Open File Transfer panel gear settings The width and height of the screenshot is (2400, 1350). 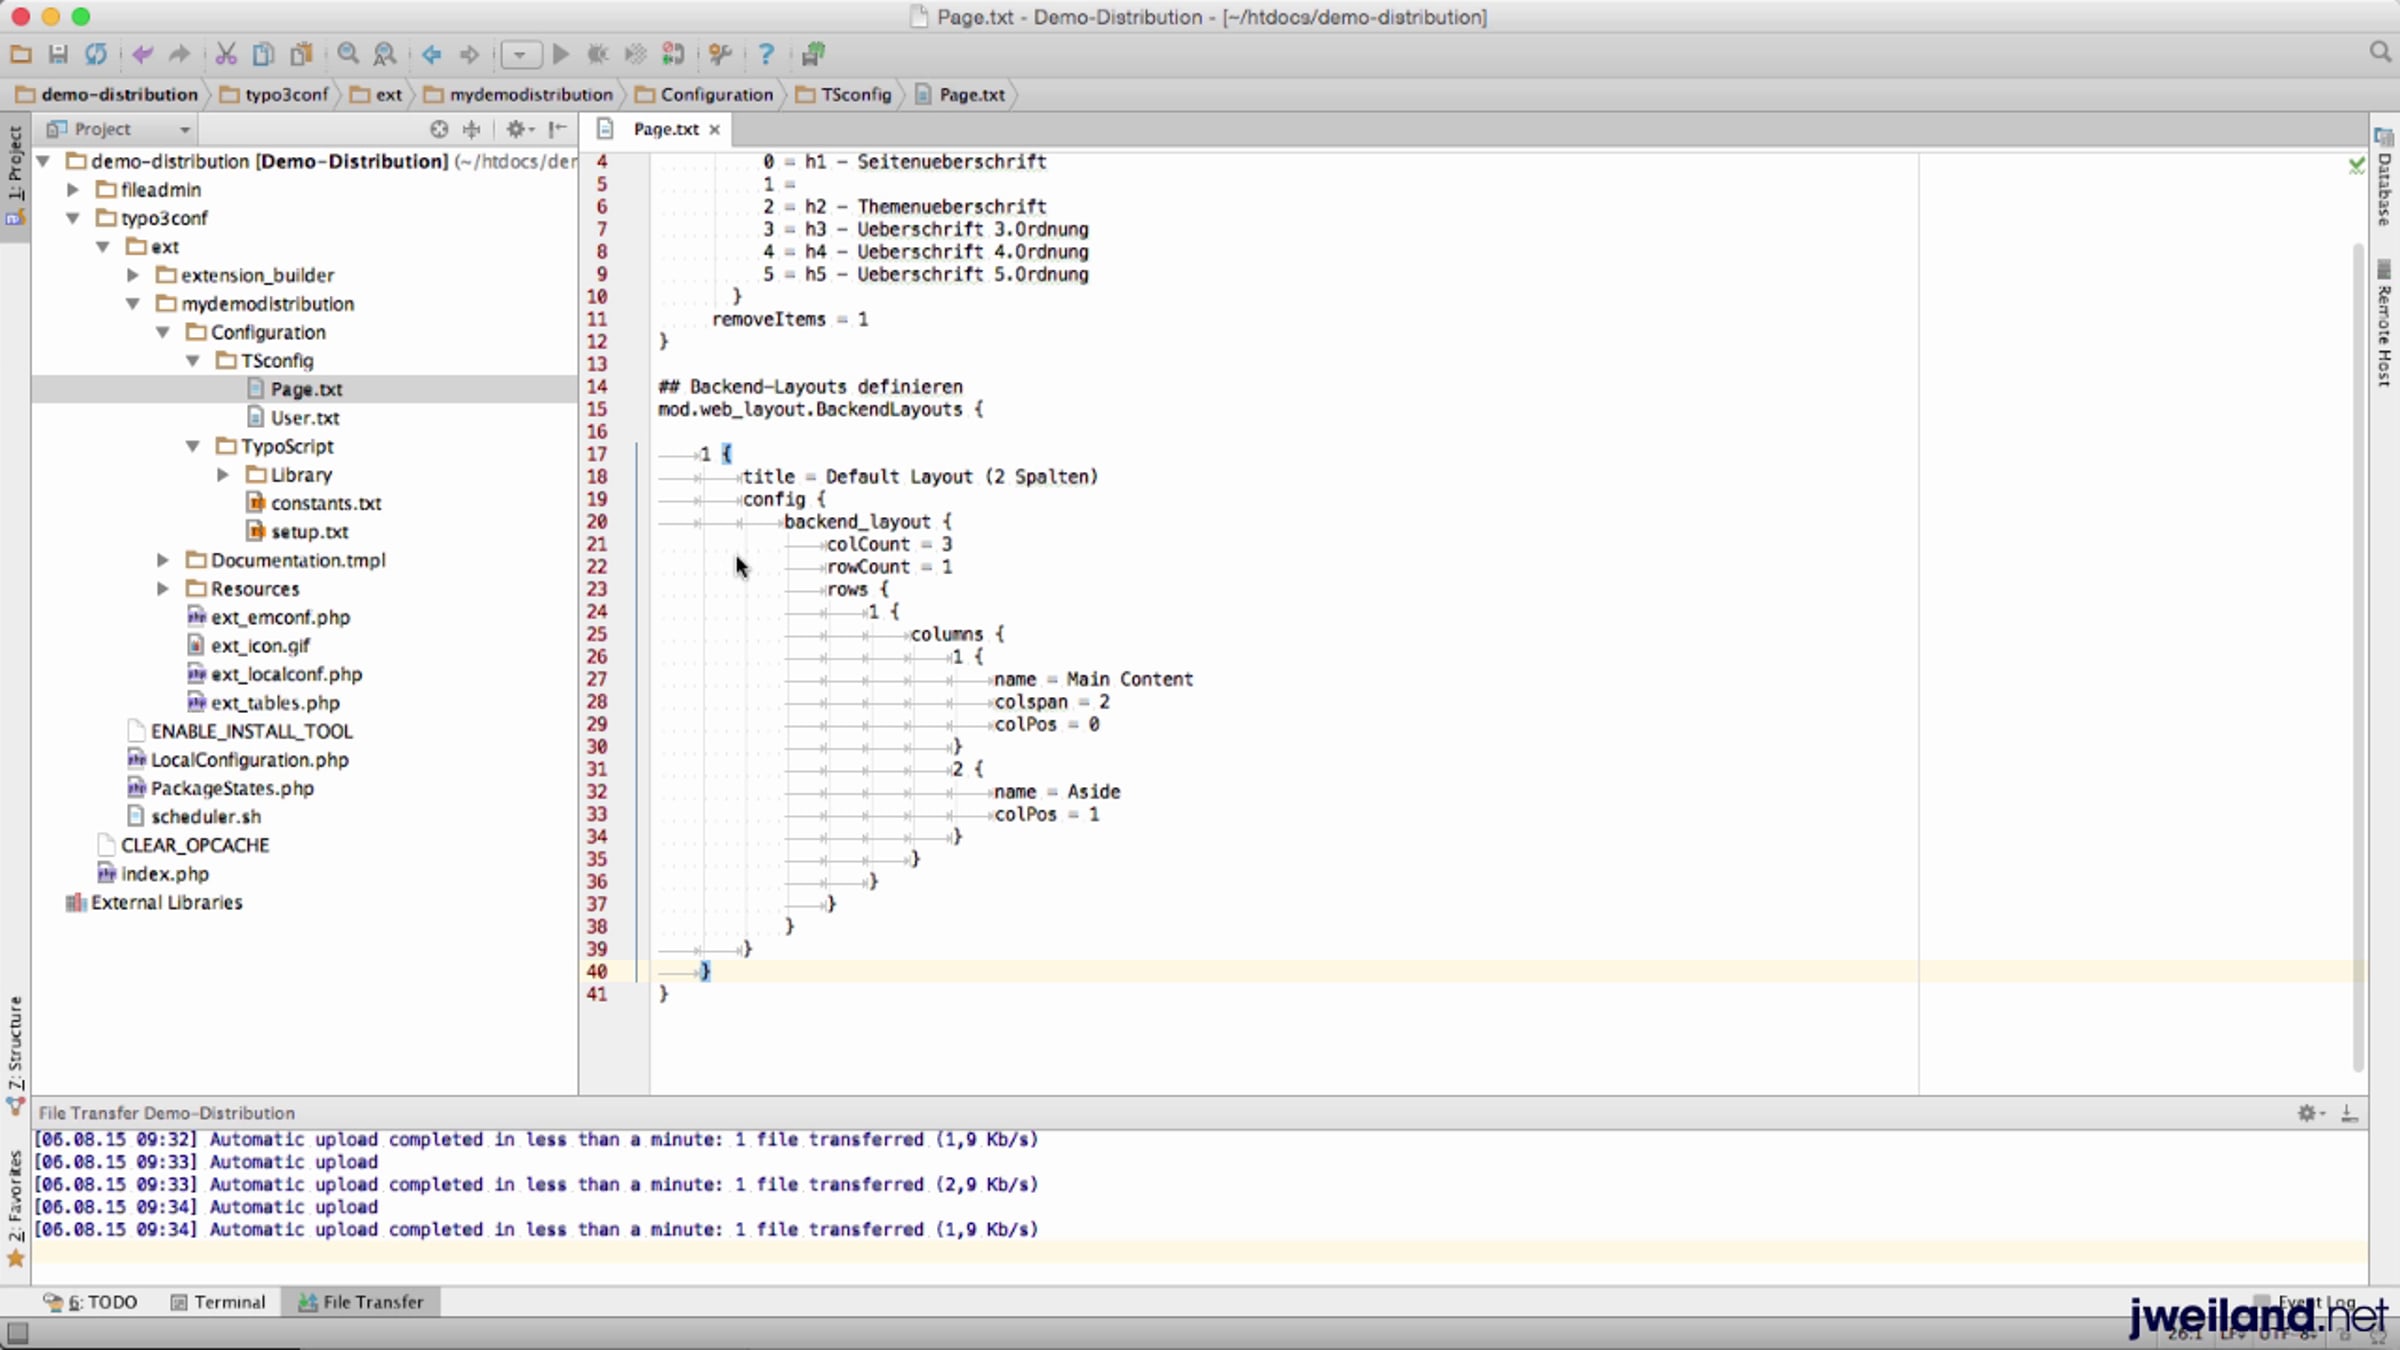coord(2310,1113)
